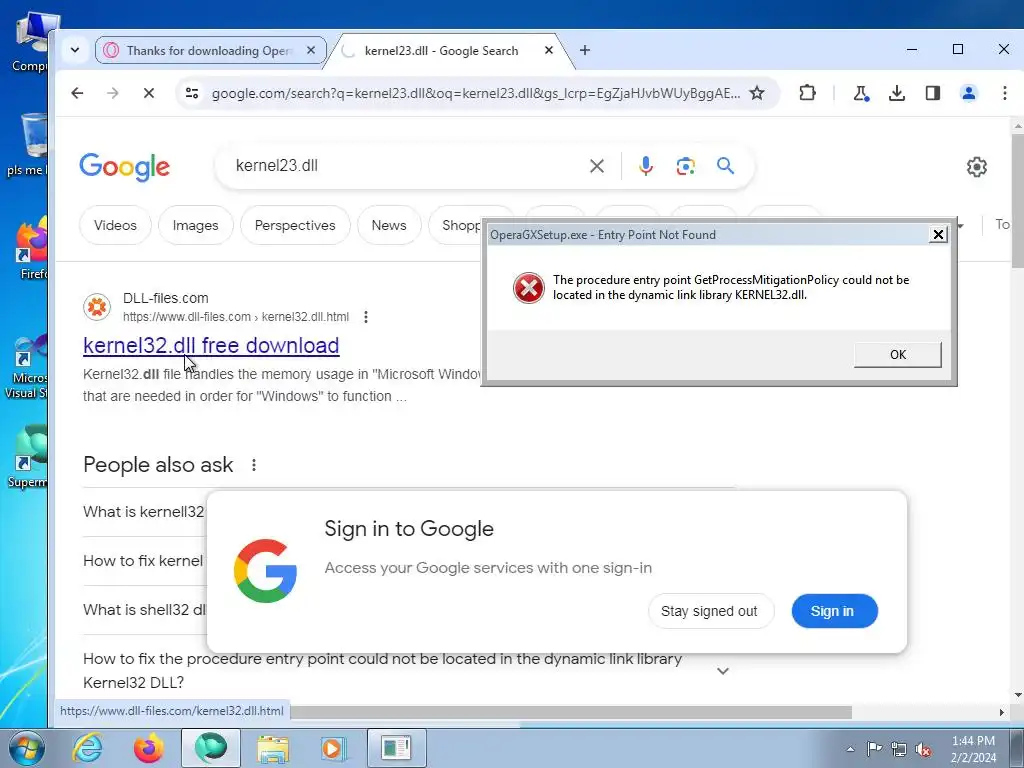The image size is (1024, 768).
Task: Go back with the browser back arrow
Action: point(77,93)
